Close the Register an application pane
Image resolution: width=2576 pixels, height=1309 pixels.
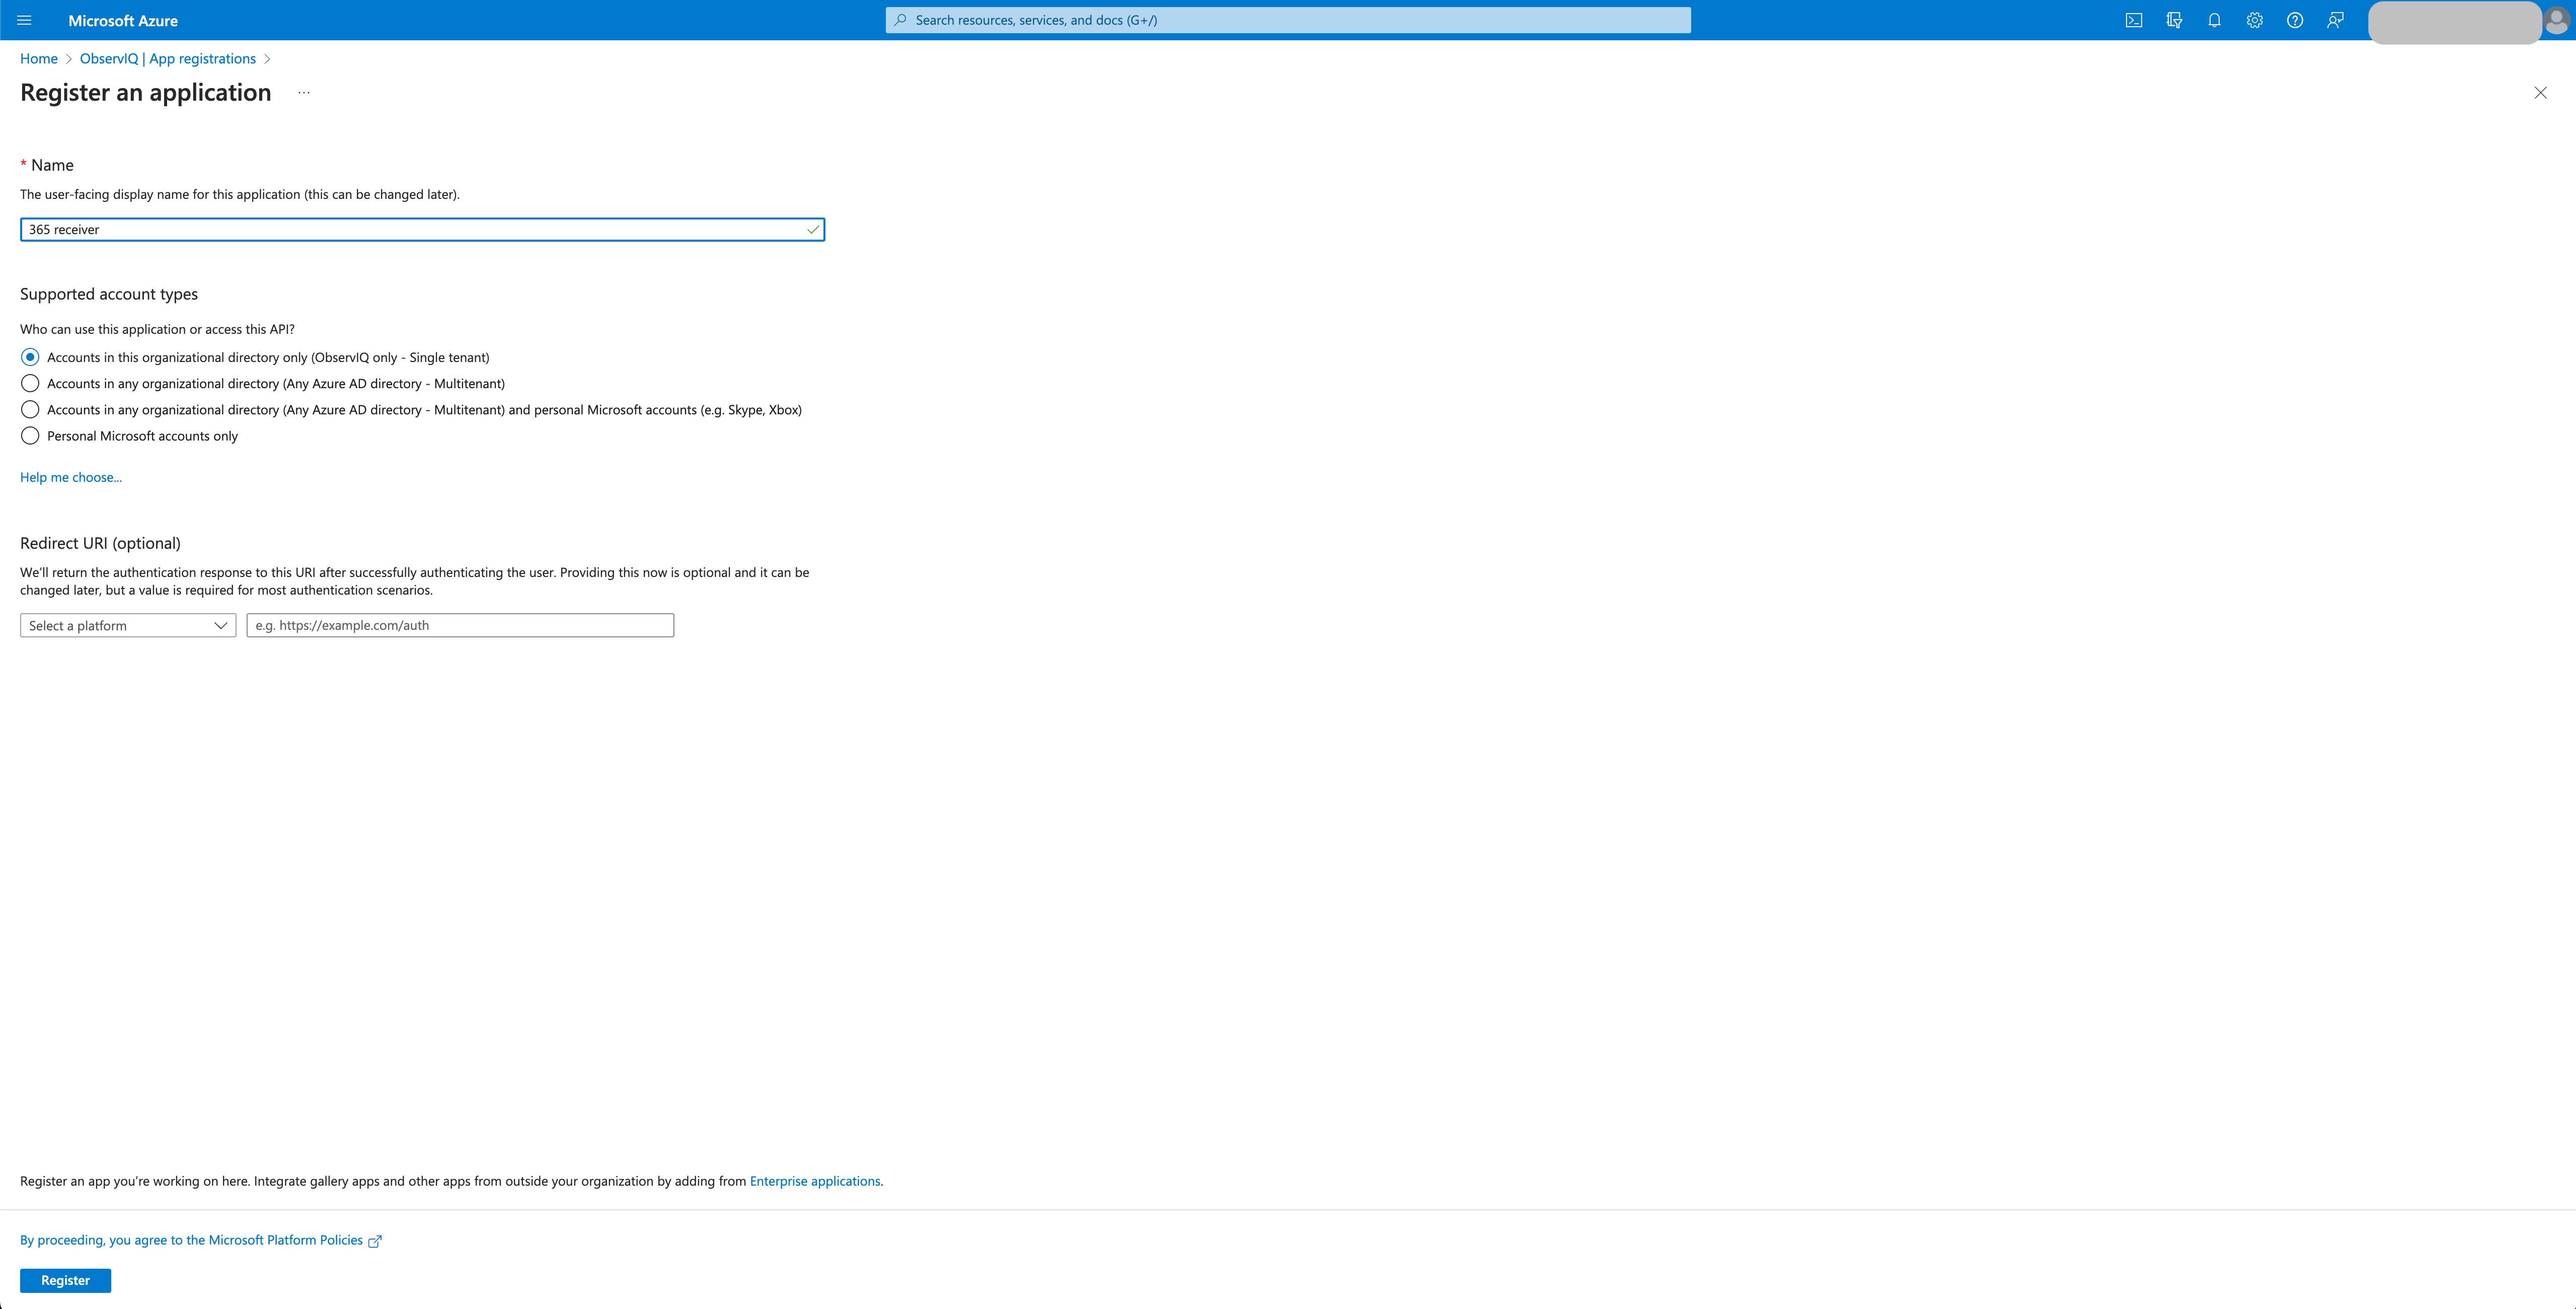[x=2540, y=93]
